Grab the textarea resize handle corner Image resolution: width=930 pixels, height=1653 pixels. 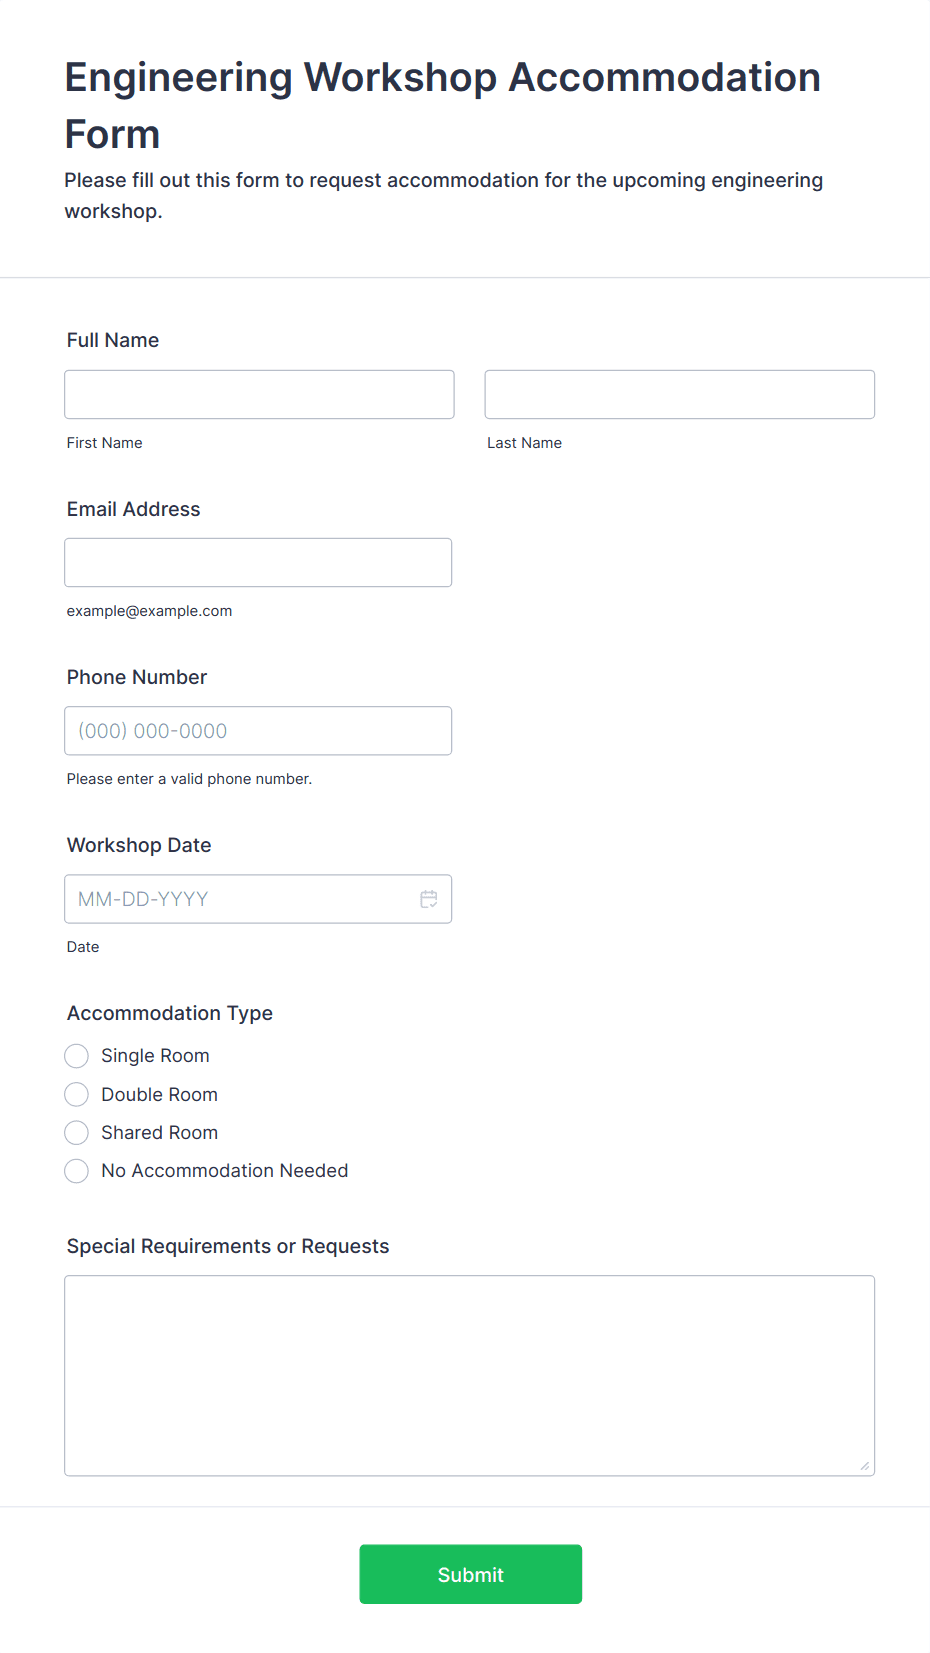coord(864,1466)
